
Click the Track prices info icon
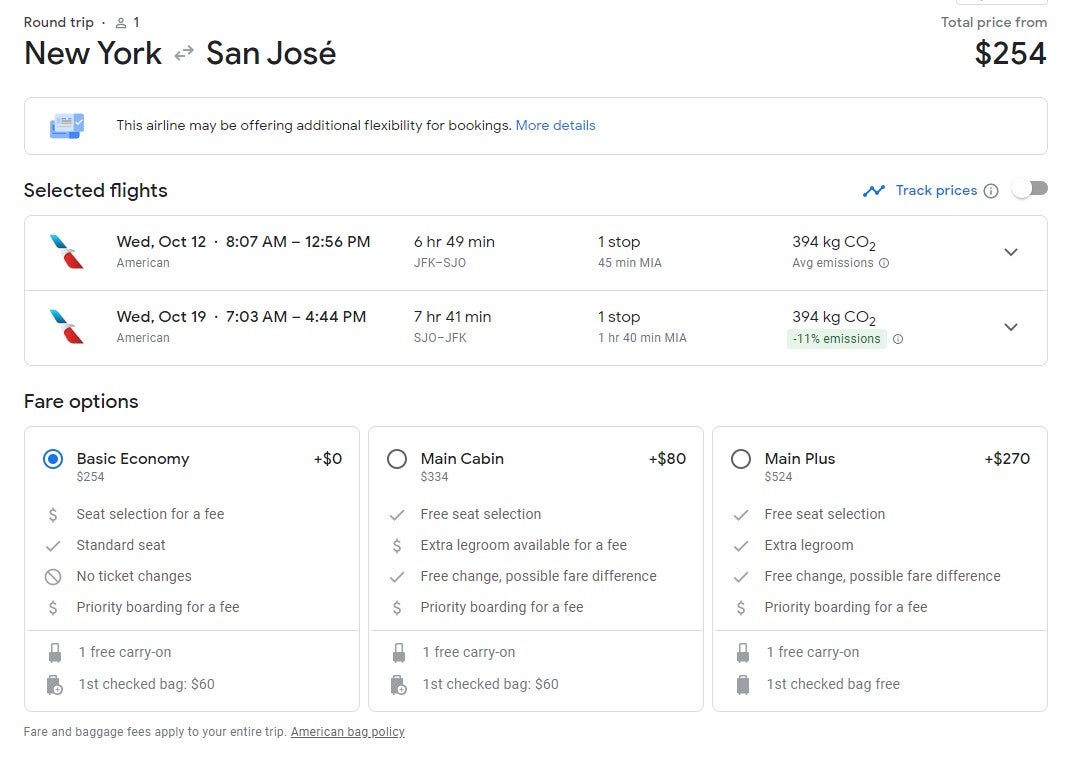point(991,191)
